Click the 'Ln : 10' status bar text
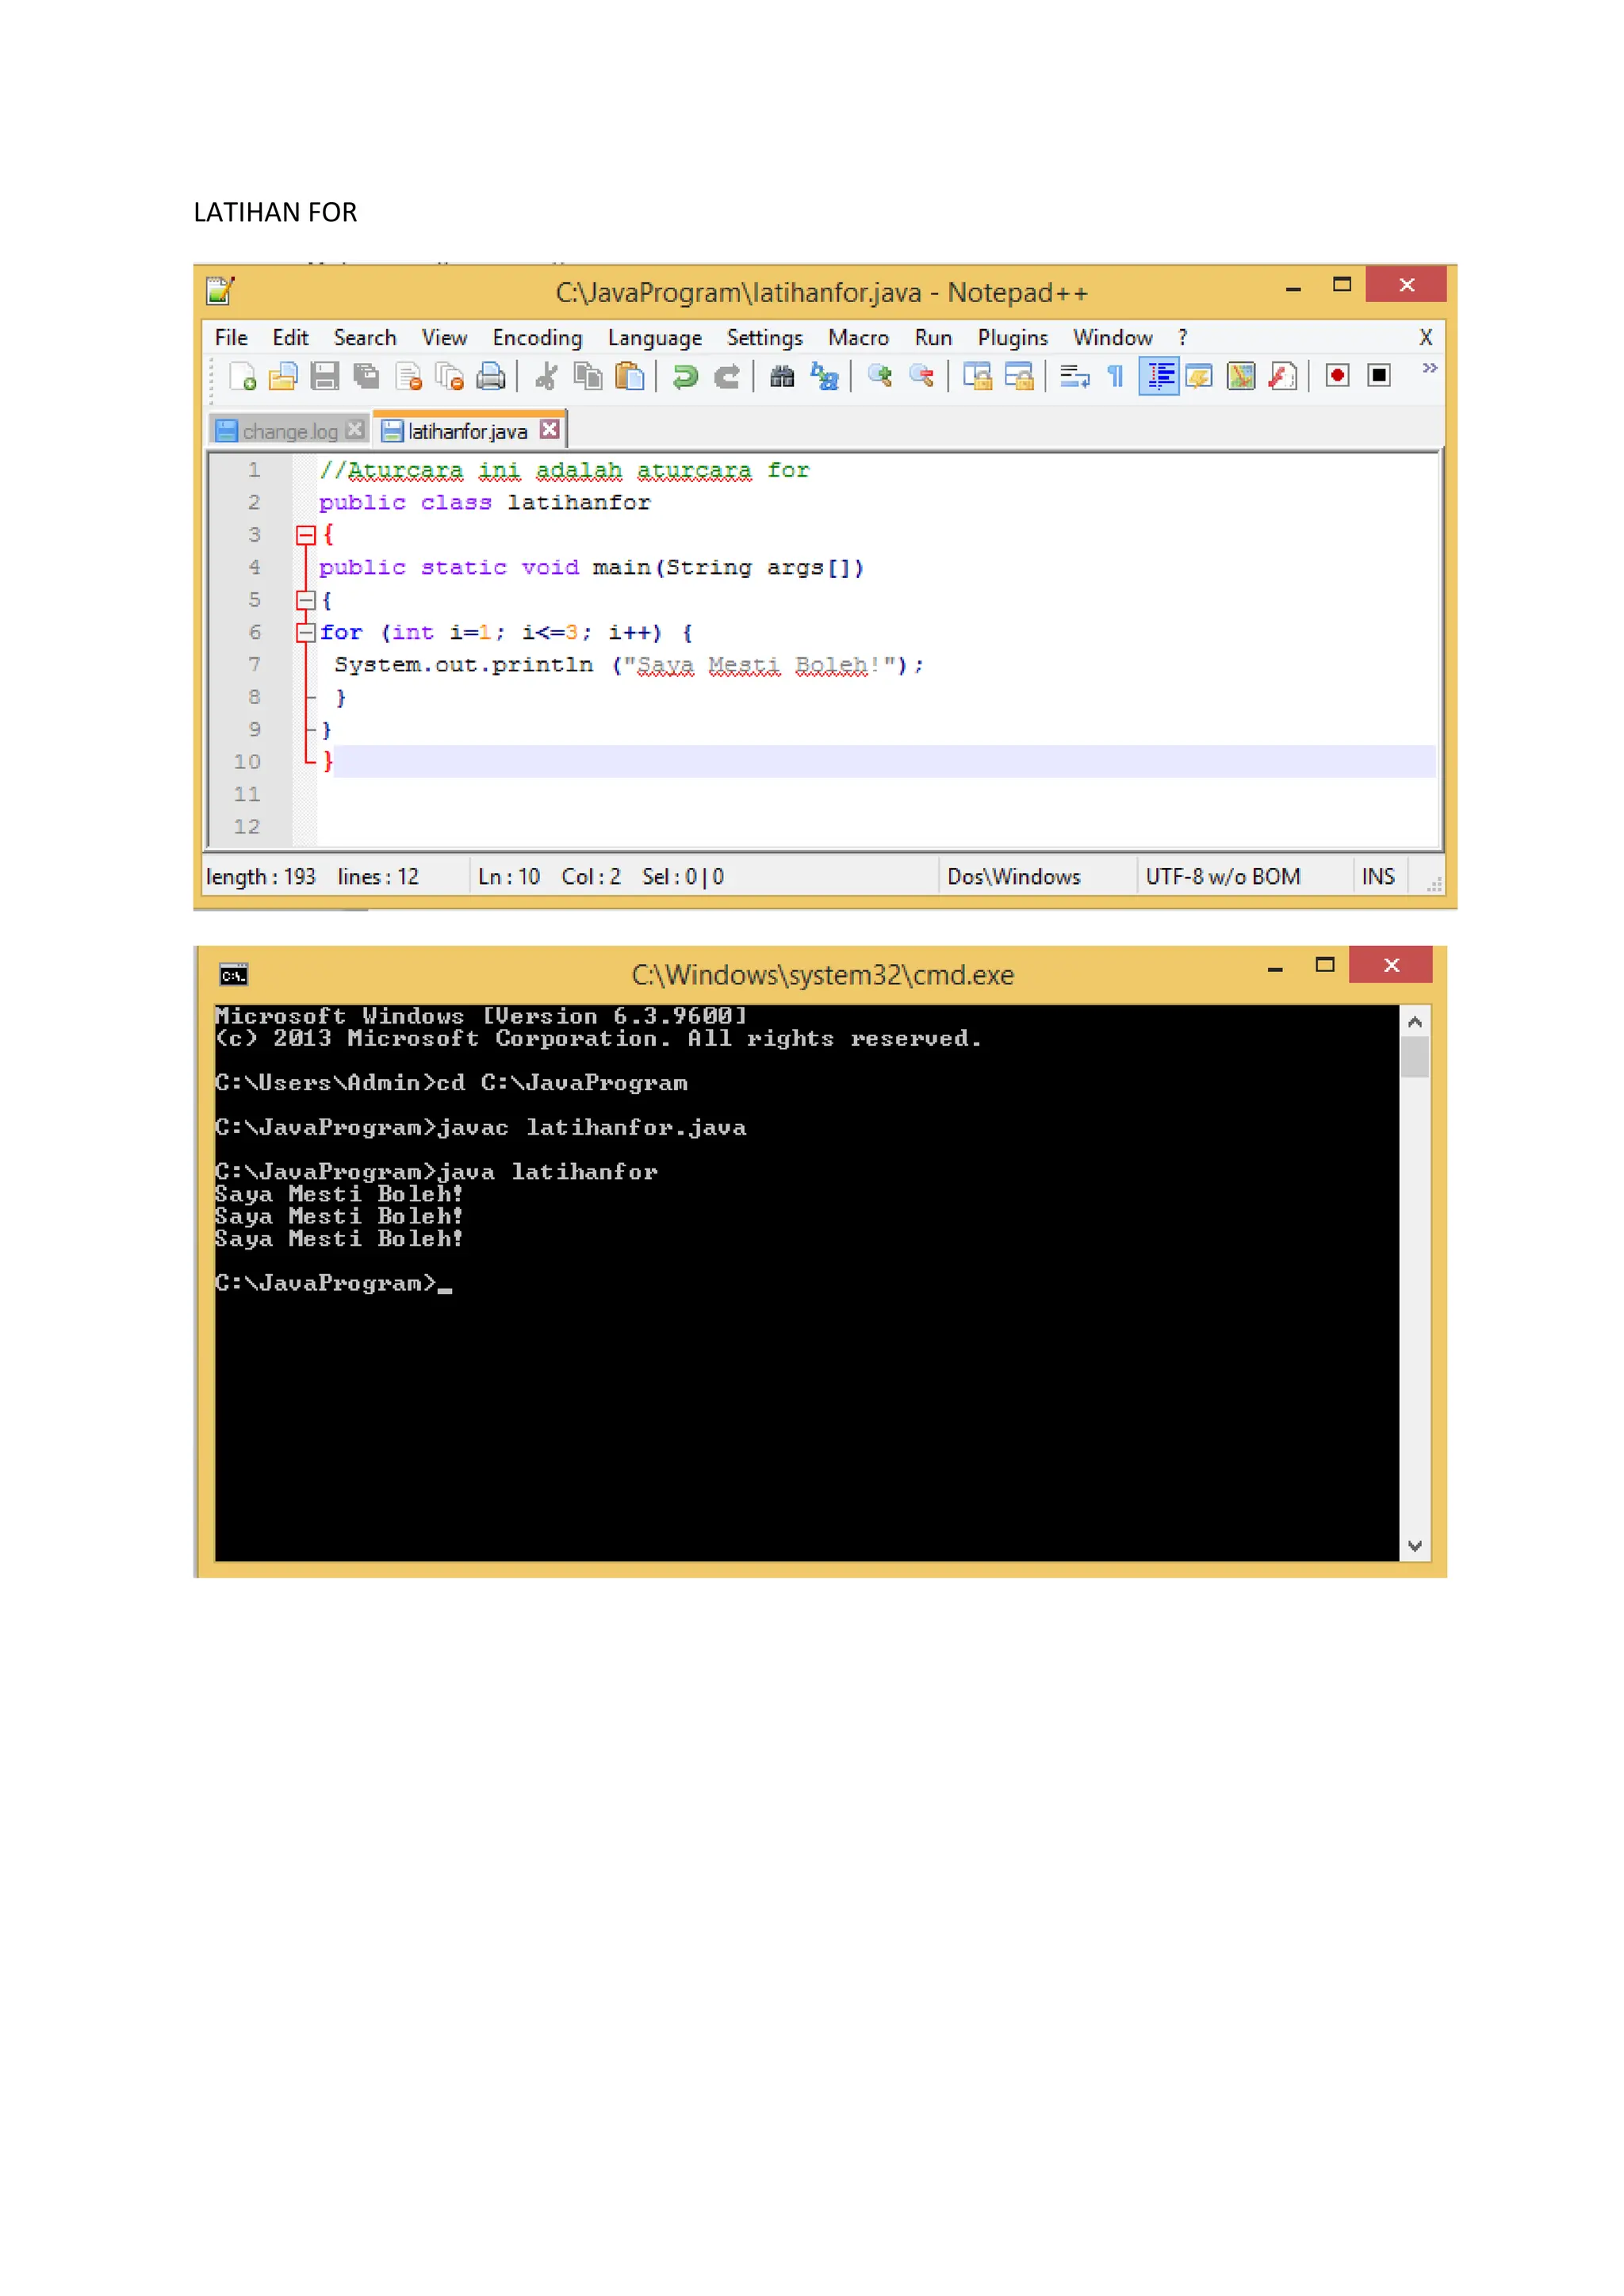The image size is (1624, 2296). 509,877
